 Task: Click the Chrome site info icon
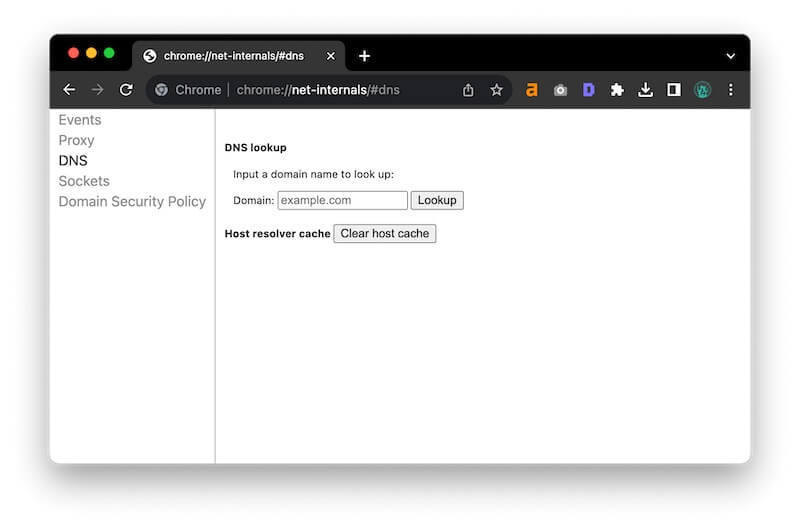[x=162, y=90]
